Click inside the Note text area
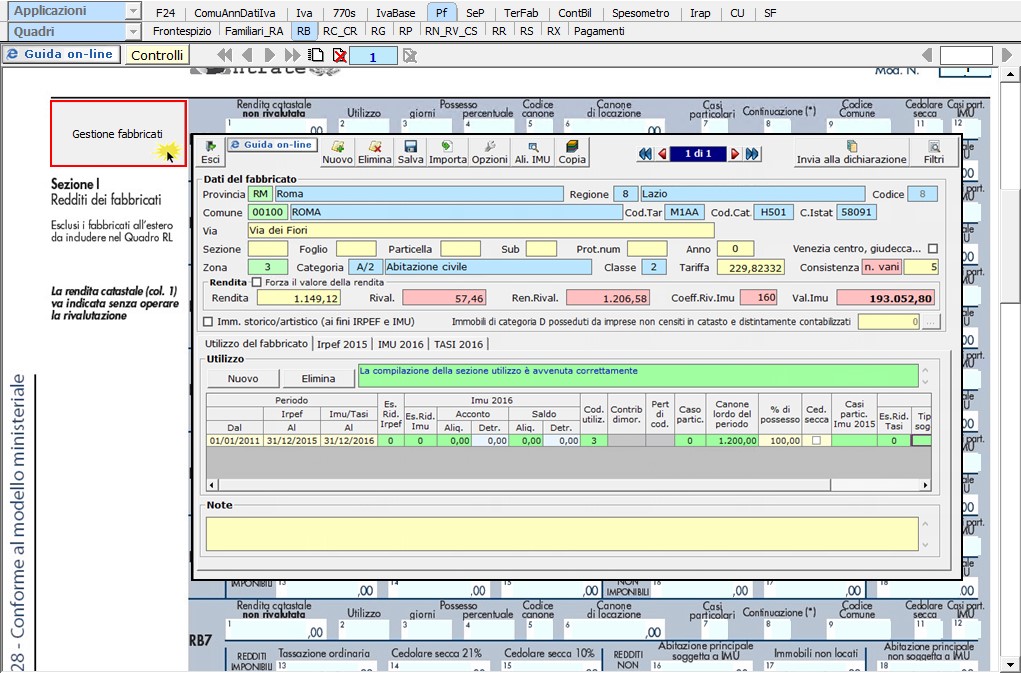The width and height of the screenshot is (1021, 673). click(x=562, y=534)
